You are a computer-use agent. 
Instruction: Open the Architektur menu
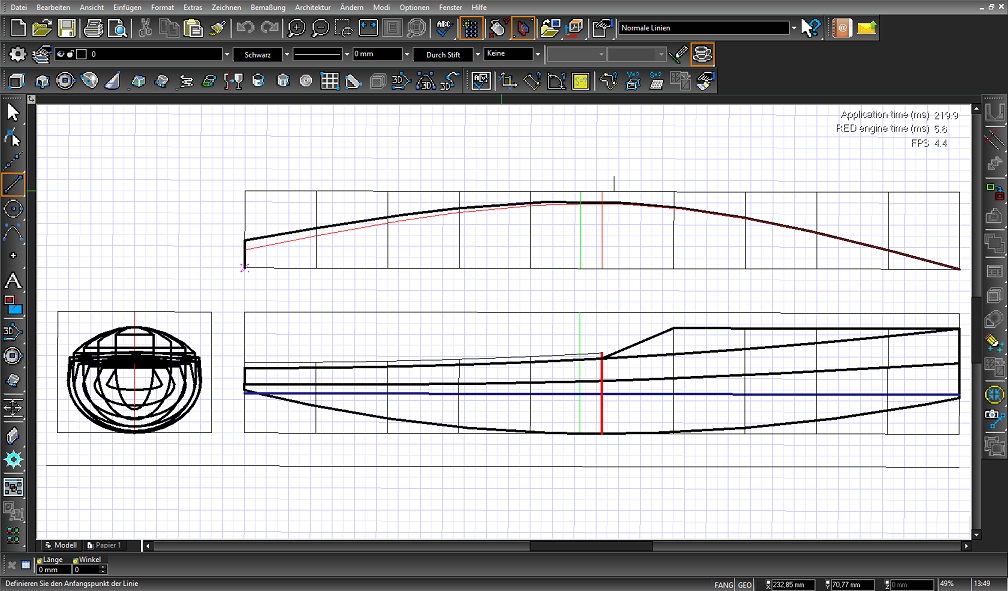click(x=312, y=7)
